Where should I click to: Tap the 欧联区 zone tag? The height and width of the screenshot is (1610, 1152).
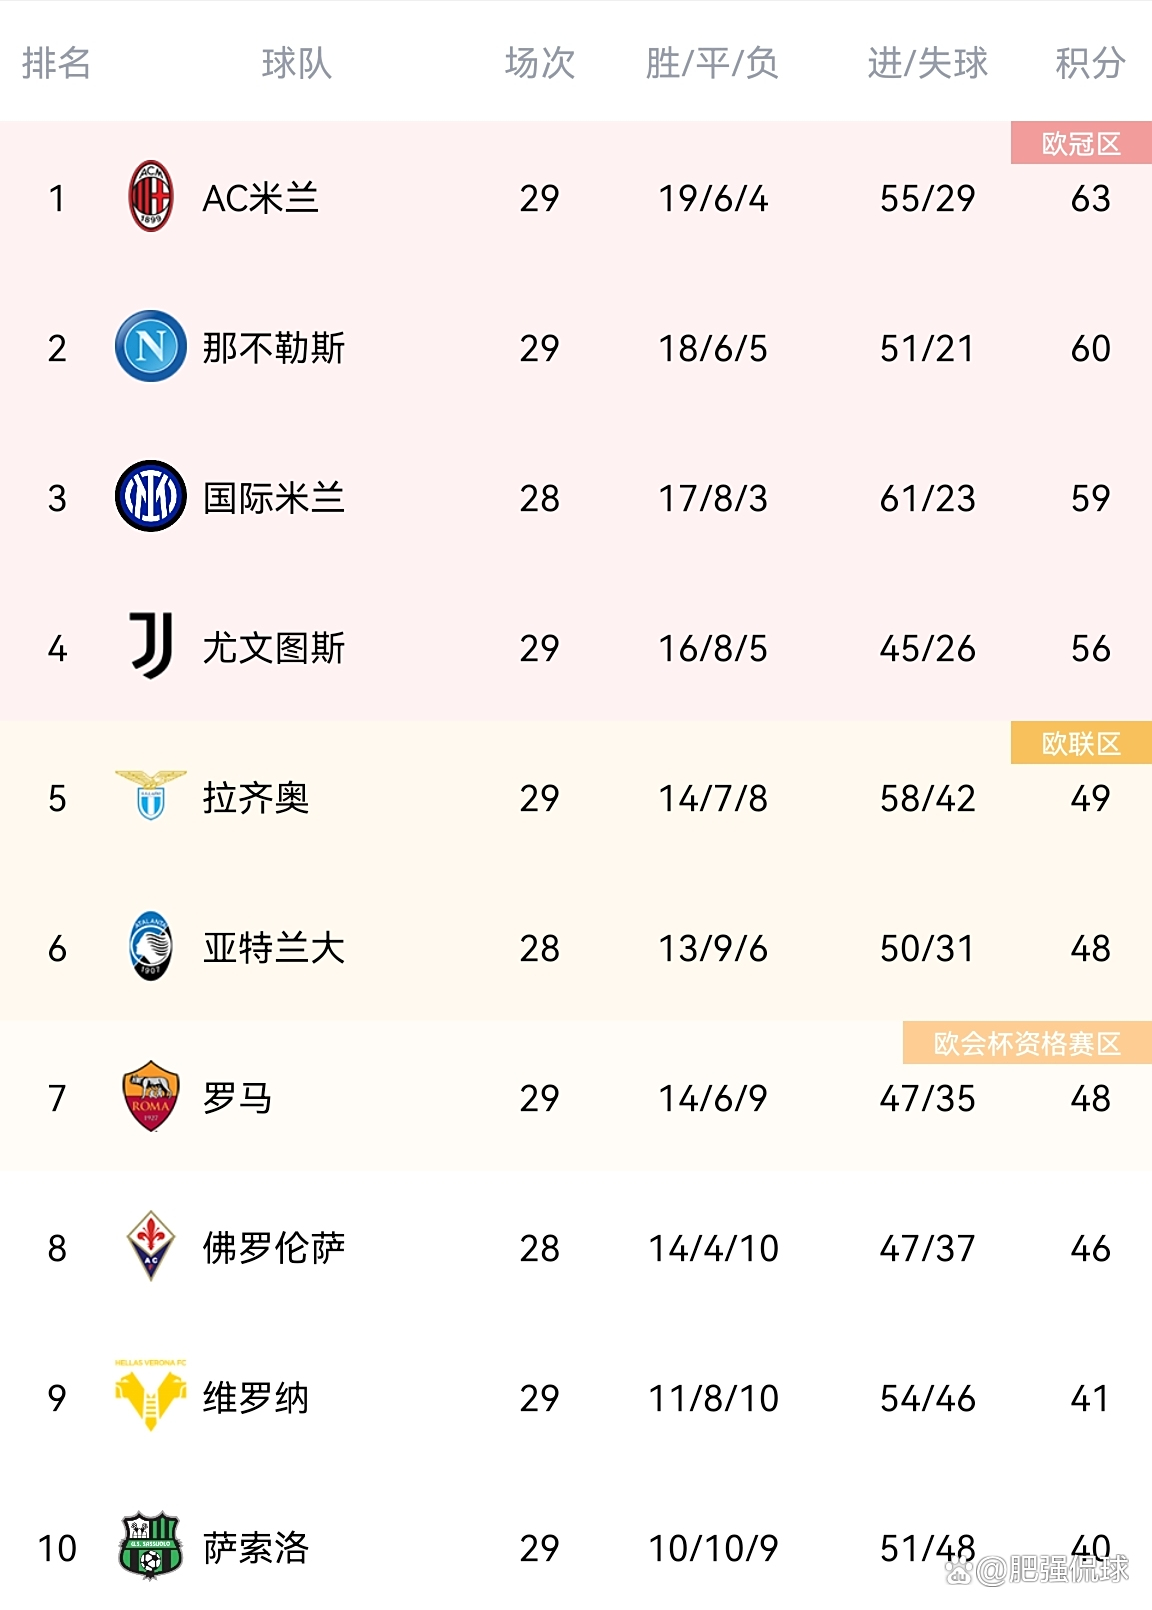tap(1081, 743)
